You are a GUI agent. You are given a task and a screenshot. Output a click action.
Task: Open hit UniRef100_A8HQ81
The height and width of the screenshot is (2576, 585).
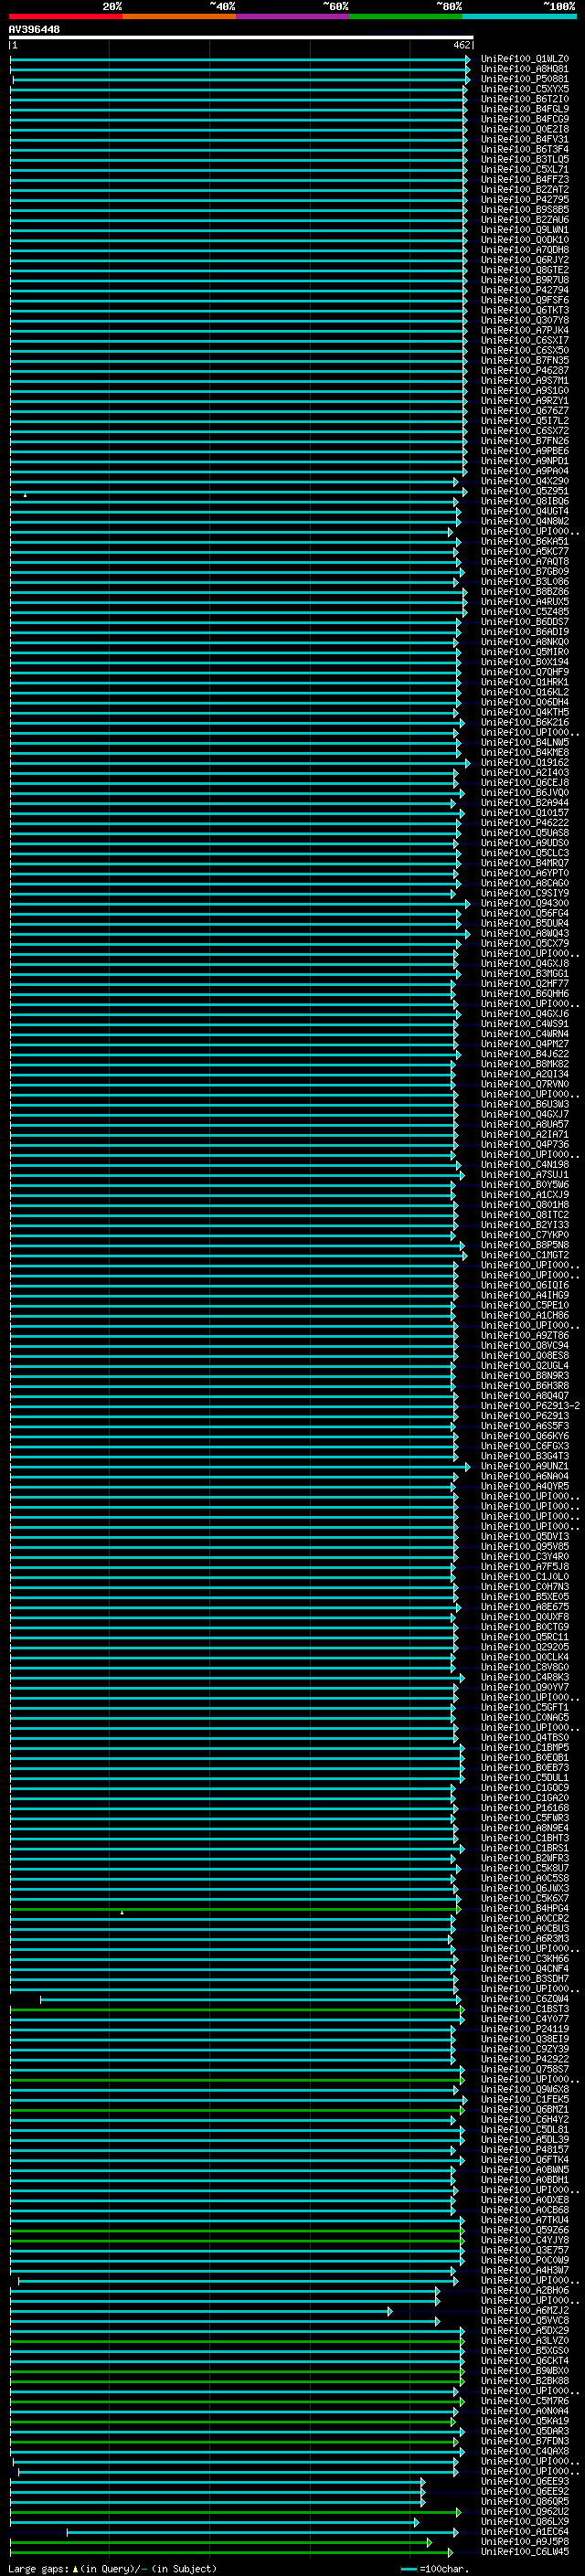click(x=525, y=69)
